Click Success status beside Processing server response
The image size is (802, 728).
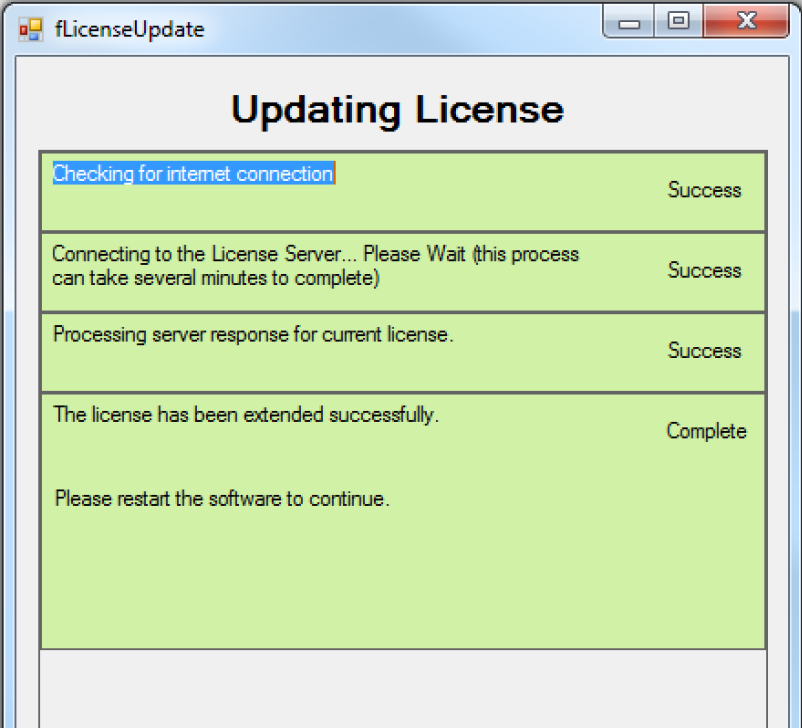pyautogui.click(x=704, y=350)
